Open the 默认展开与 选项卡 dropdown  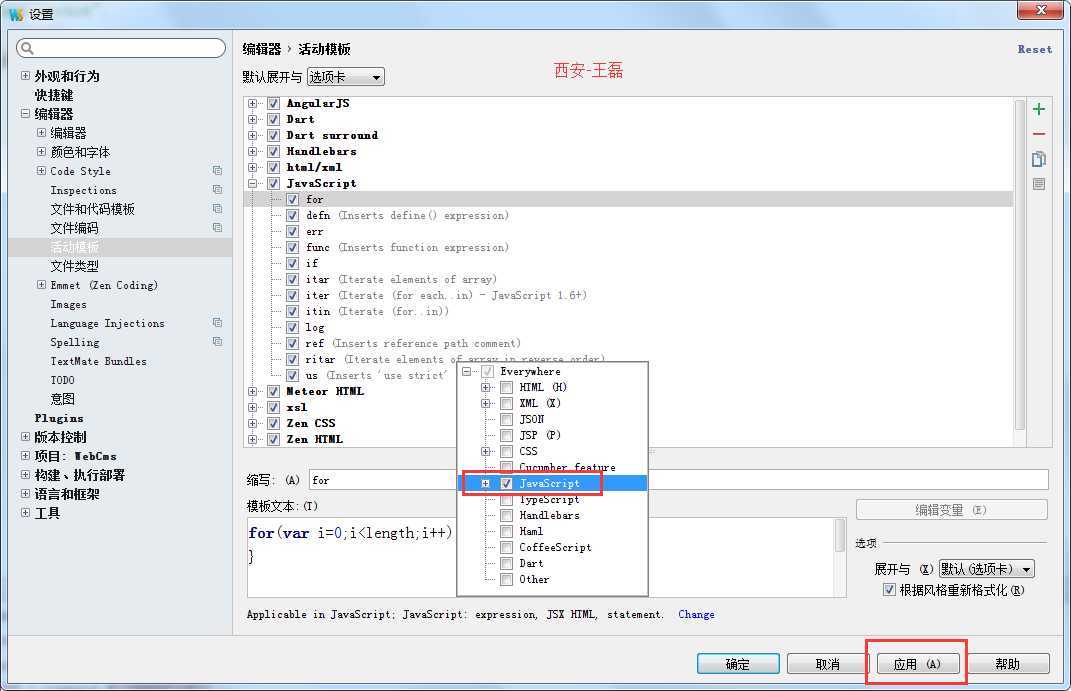pos(346,77)
